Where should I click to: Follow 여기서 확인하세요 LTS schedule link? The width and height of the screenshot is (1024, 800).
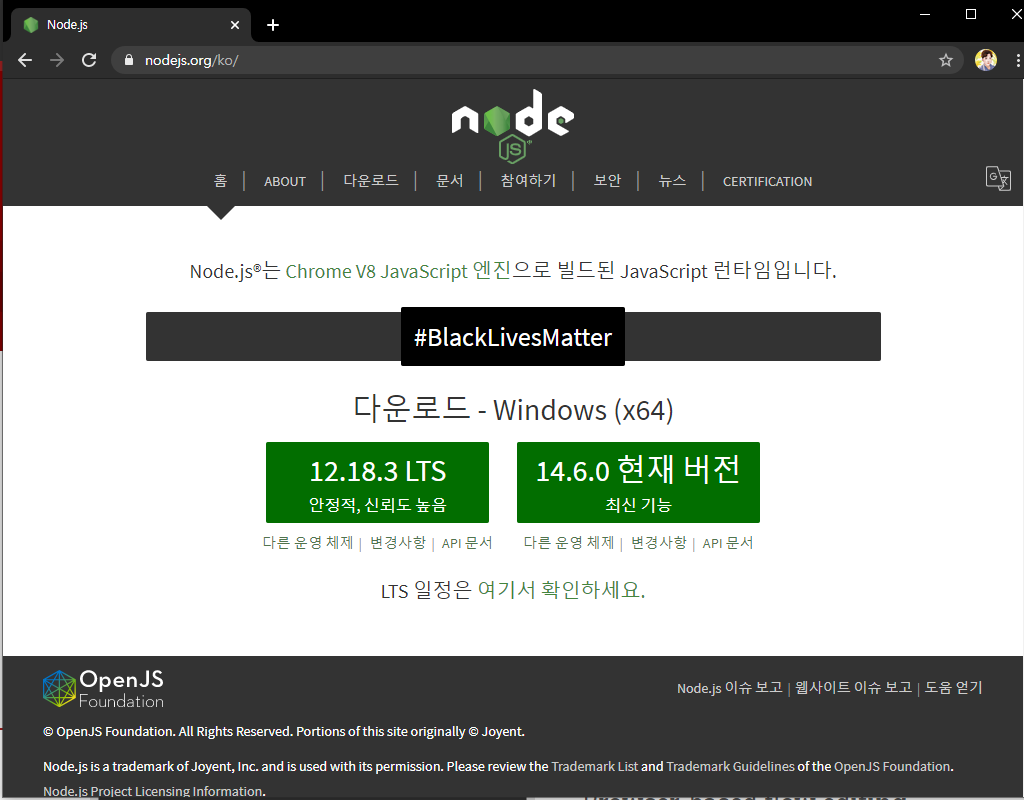pos(562,590)
